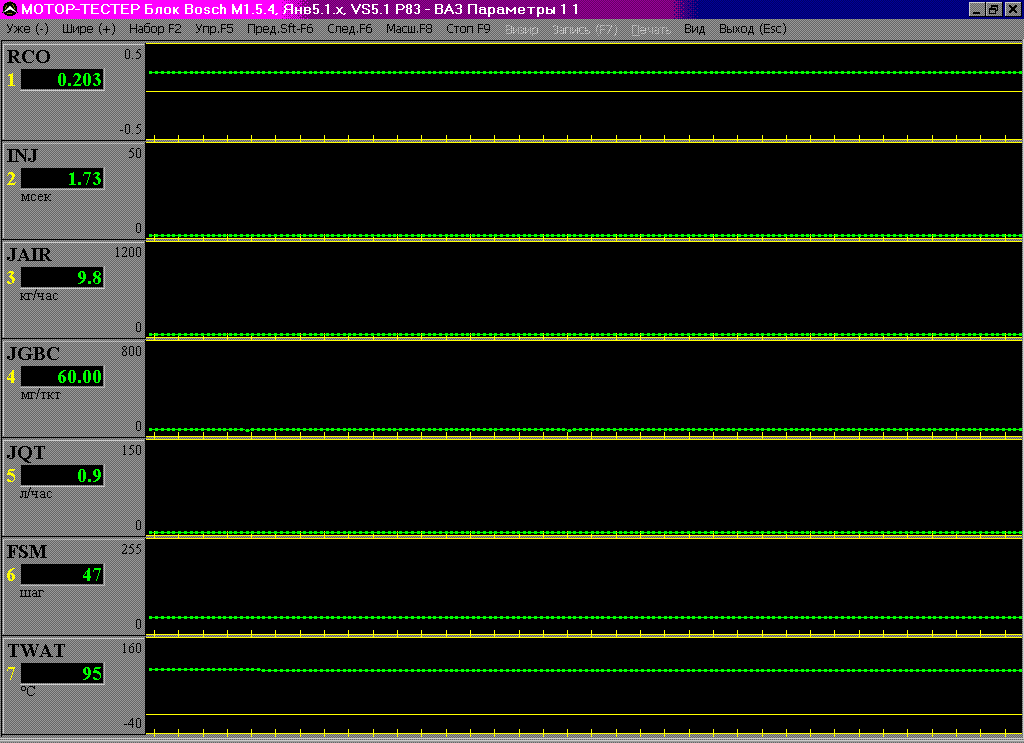Click the мг/ткт unit under JGBC
This screenshot has height=743, width=1024.
[40, 395]
